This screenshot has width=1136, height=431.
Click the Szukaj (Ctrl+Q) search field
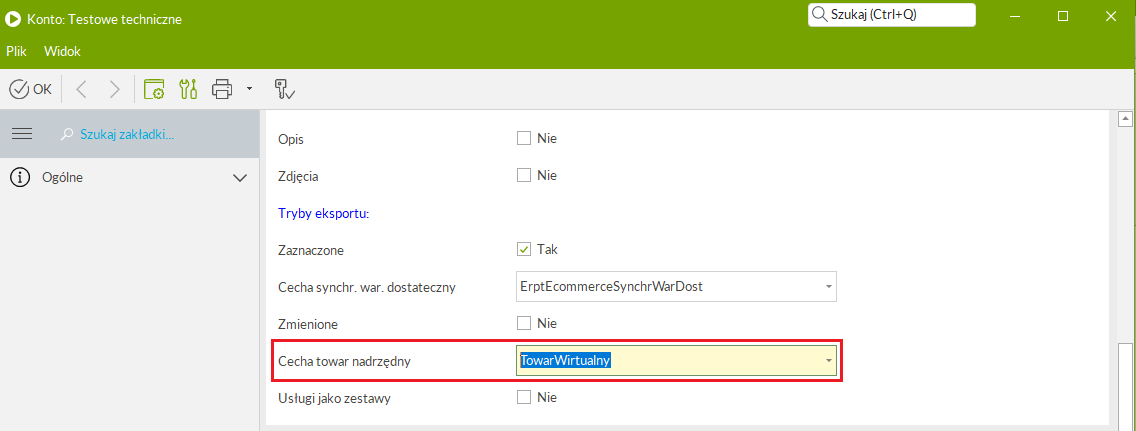892,14
